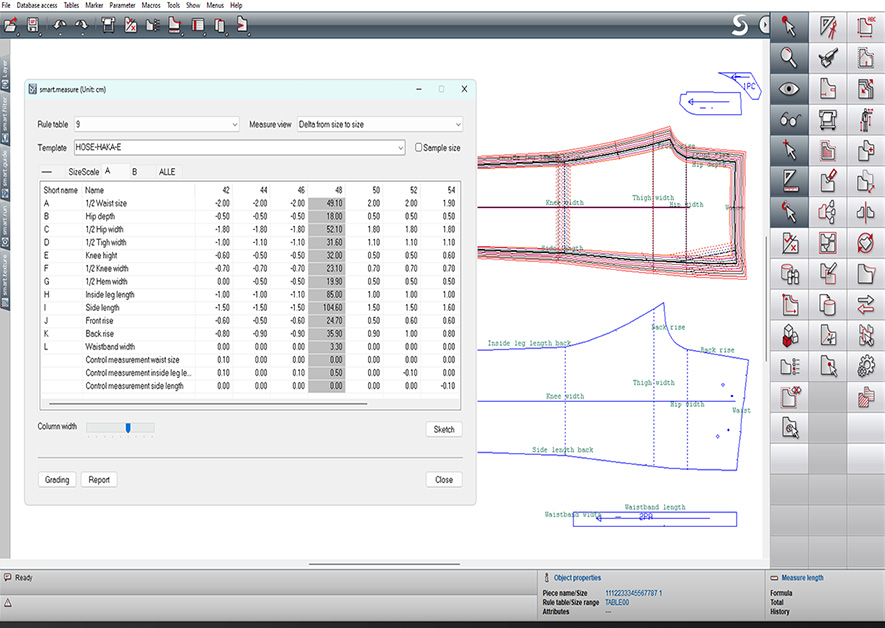Select the eye view tool icon
The width and height of the screenshot is (885, 628).
point(790,89)
